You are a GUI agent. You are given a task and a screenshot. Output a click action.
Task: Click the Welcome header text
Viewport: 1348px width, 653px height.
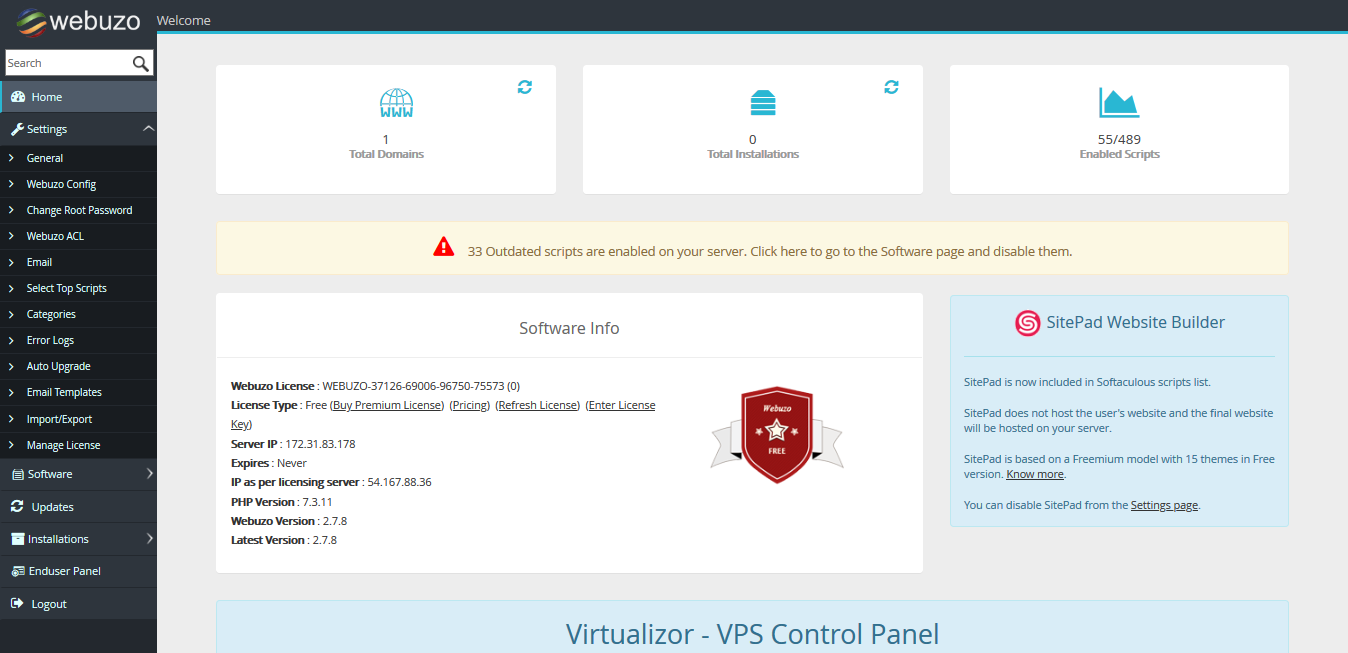click(184, 20)
